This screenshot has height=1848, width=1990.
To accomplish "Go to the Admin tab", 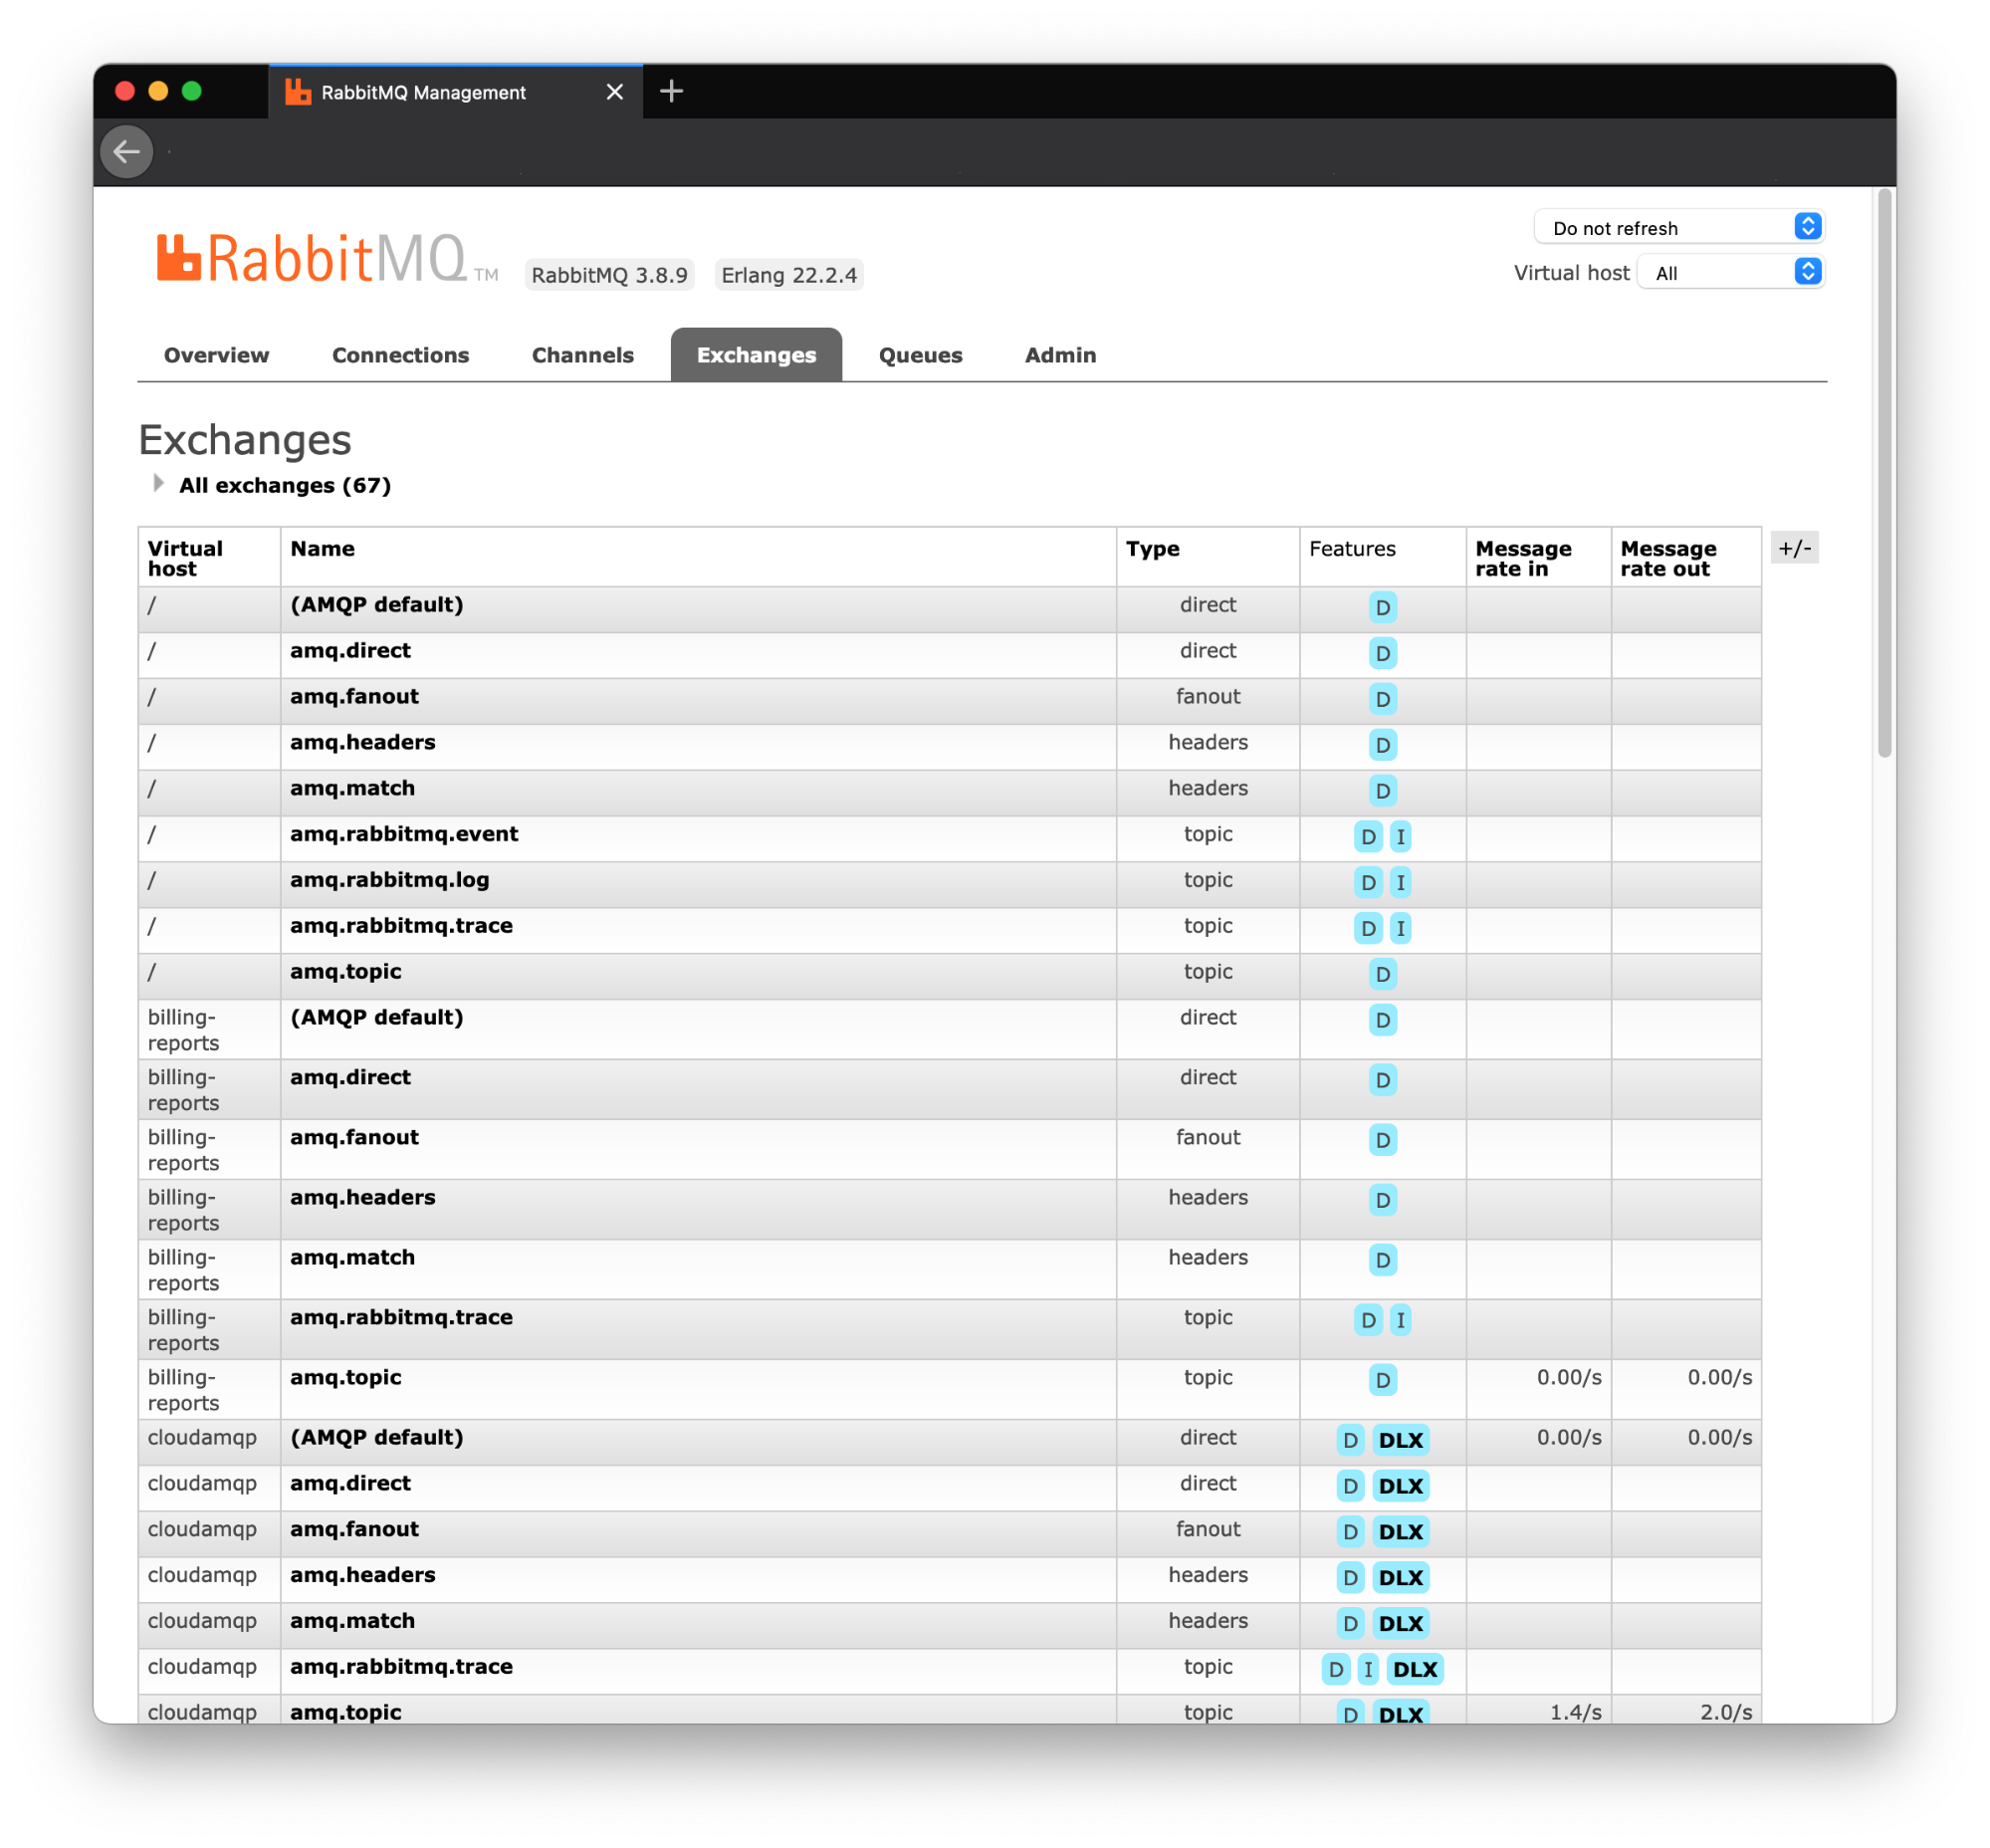I will pyautogui.click(x=1060, y=355).
